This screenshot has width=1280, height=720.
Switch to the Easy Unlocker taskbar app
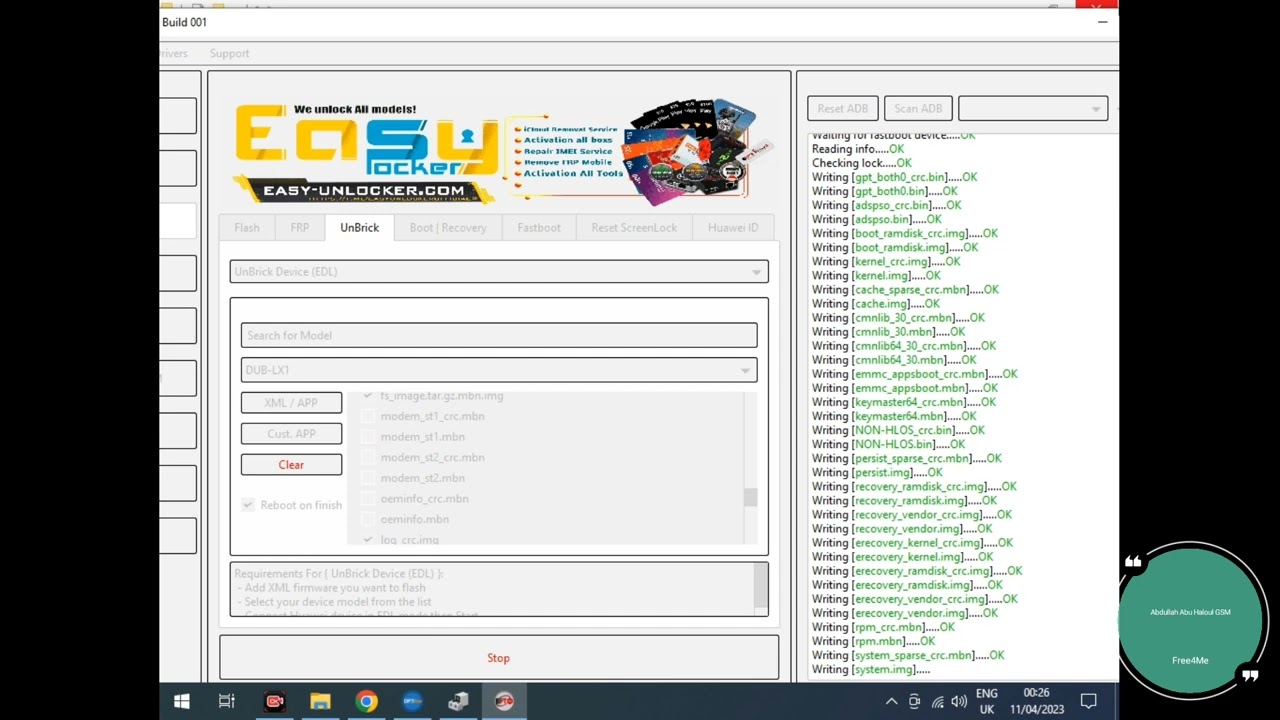504,701
